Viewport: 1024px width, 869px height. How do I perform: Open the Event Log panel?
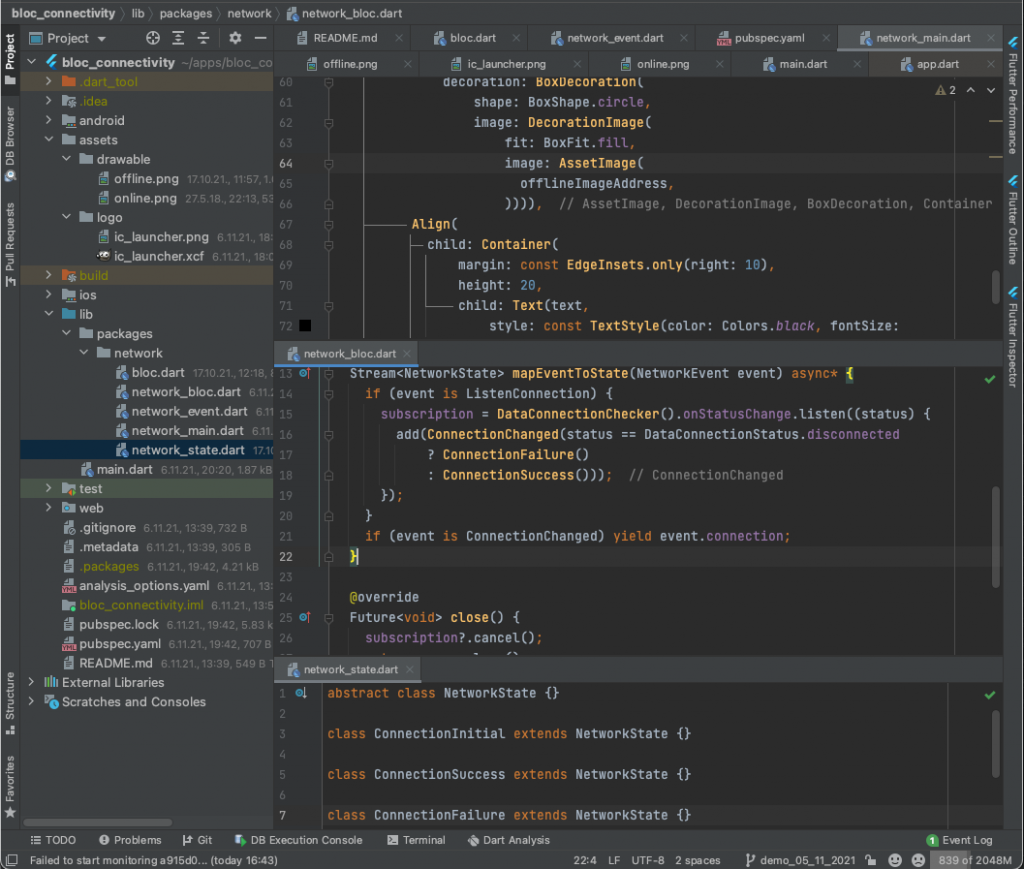[959, 840]
